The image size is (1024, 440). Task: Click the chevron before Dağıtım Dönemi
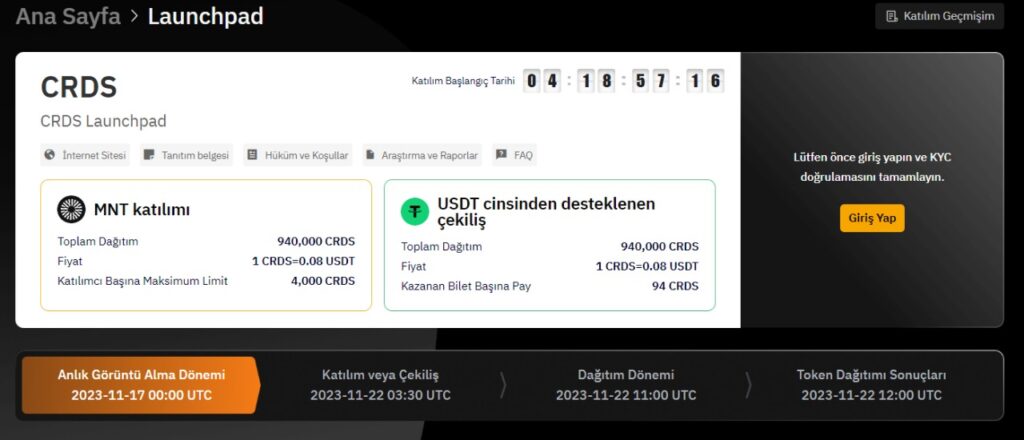click(x=503, y=385)
